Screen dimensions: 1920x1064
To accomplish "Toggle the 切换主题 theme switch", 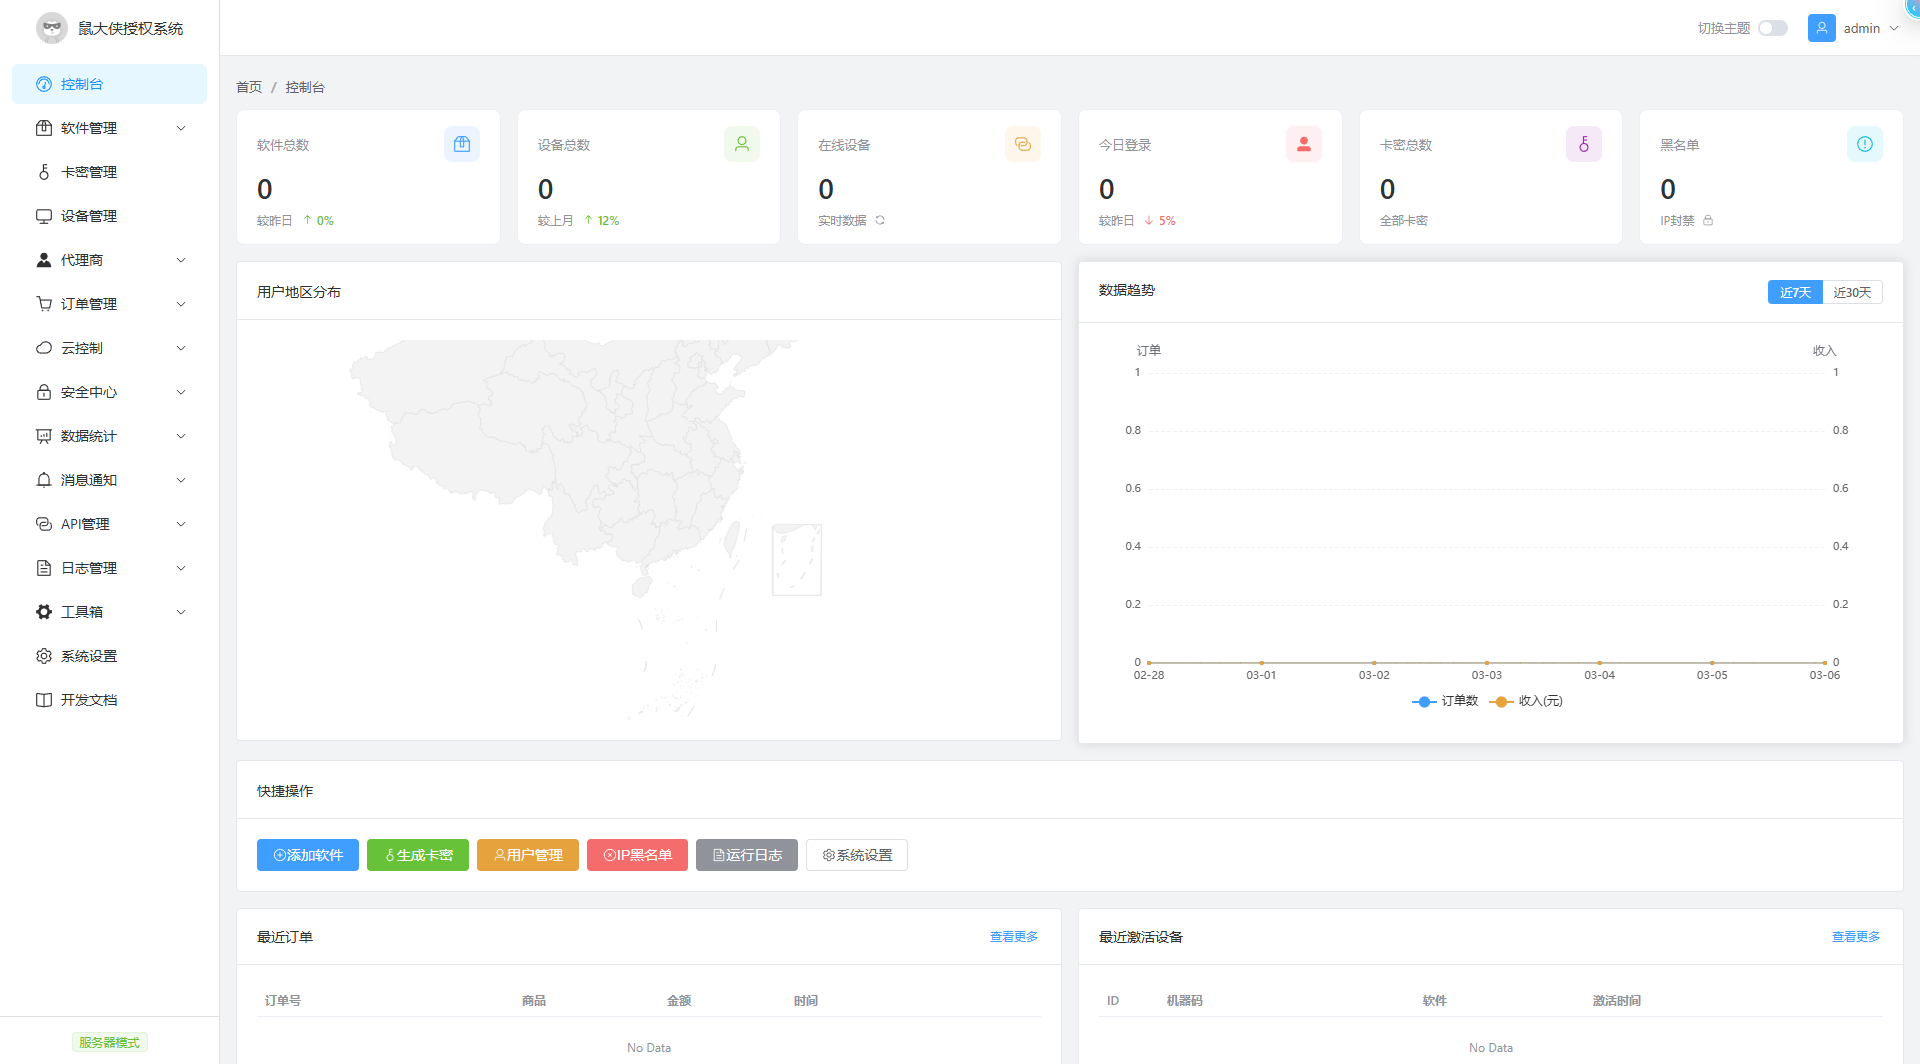I will [x=1772, y=28].
